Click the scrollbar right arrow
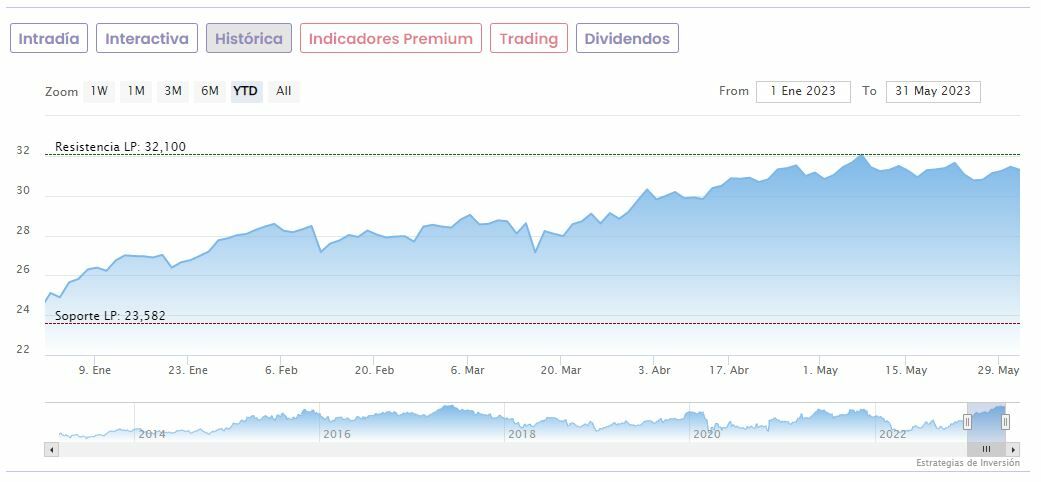 point(1014,450)
